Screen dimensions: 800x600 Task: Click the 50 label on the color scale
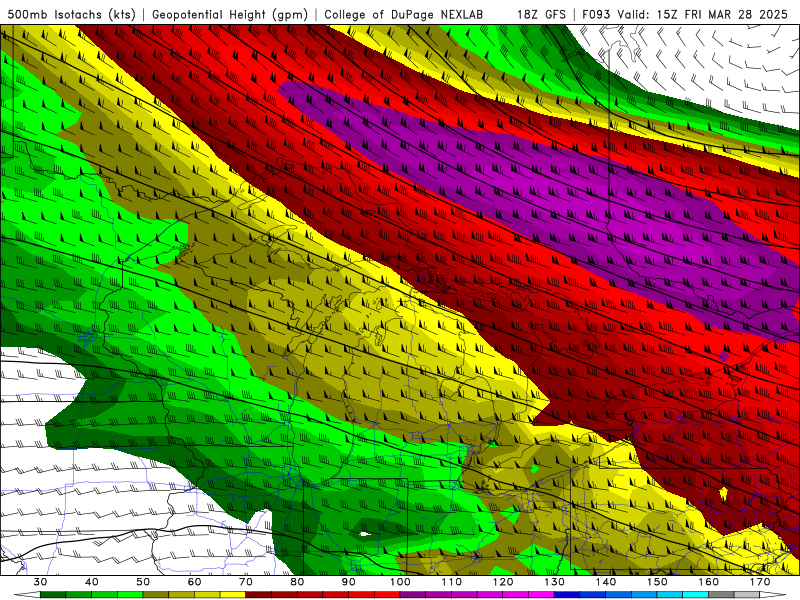pos(143,582)
